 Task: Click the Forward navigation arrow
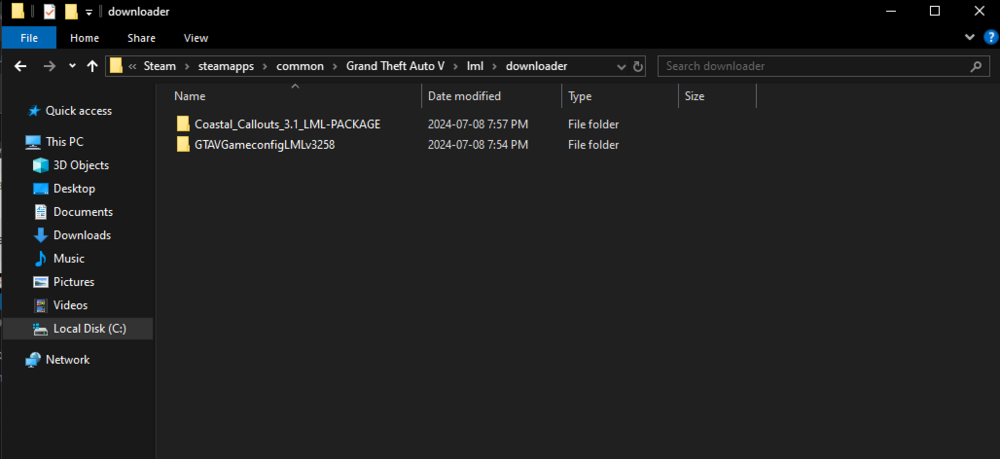(x=50, y=66)
